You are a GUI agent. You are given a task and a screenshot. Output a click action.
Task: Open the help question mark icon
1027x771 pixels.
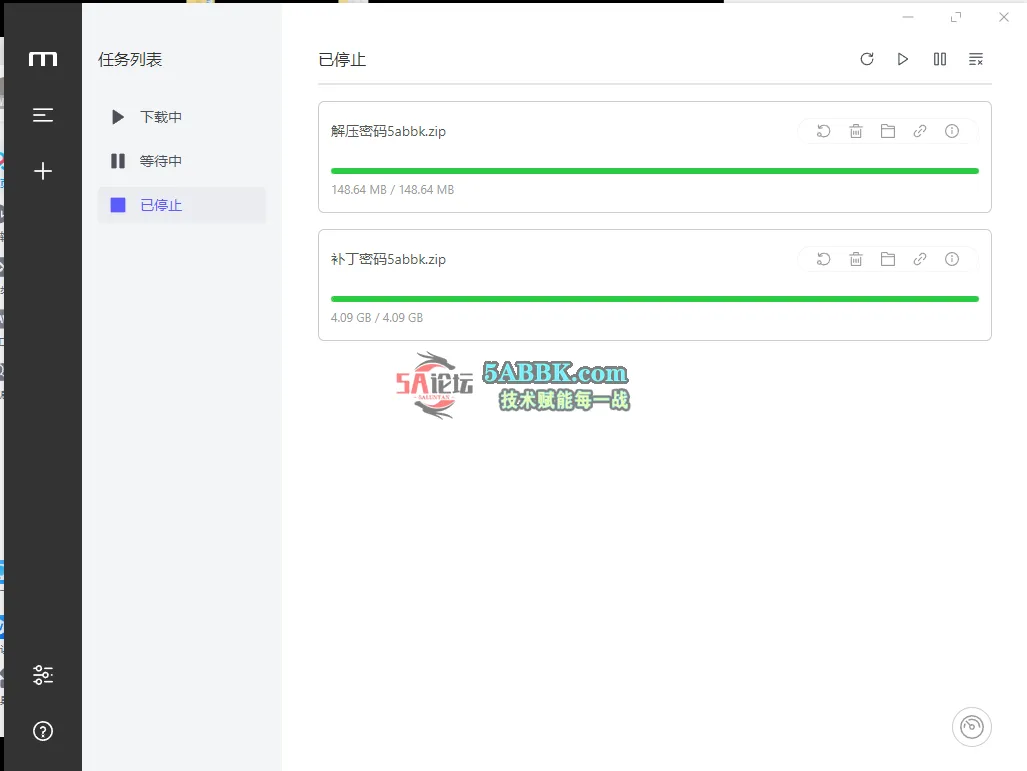coord(43,731)
